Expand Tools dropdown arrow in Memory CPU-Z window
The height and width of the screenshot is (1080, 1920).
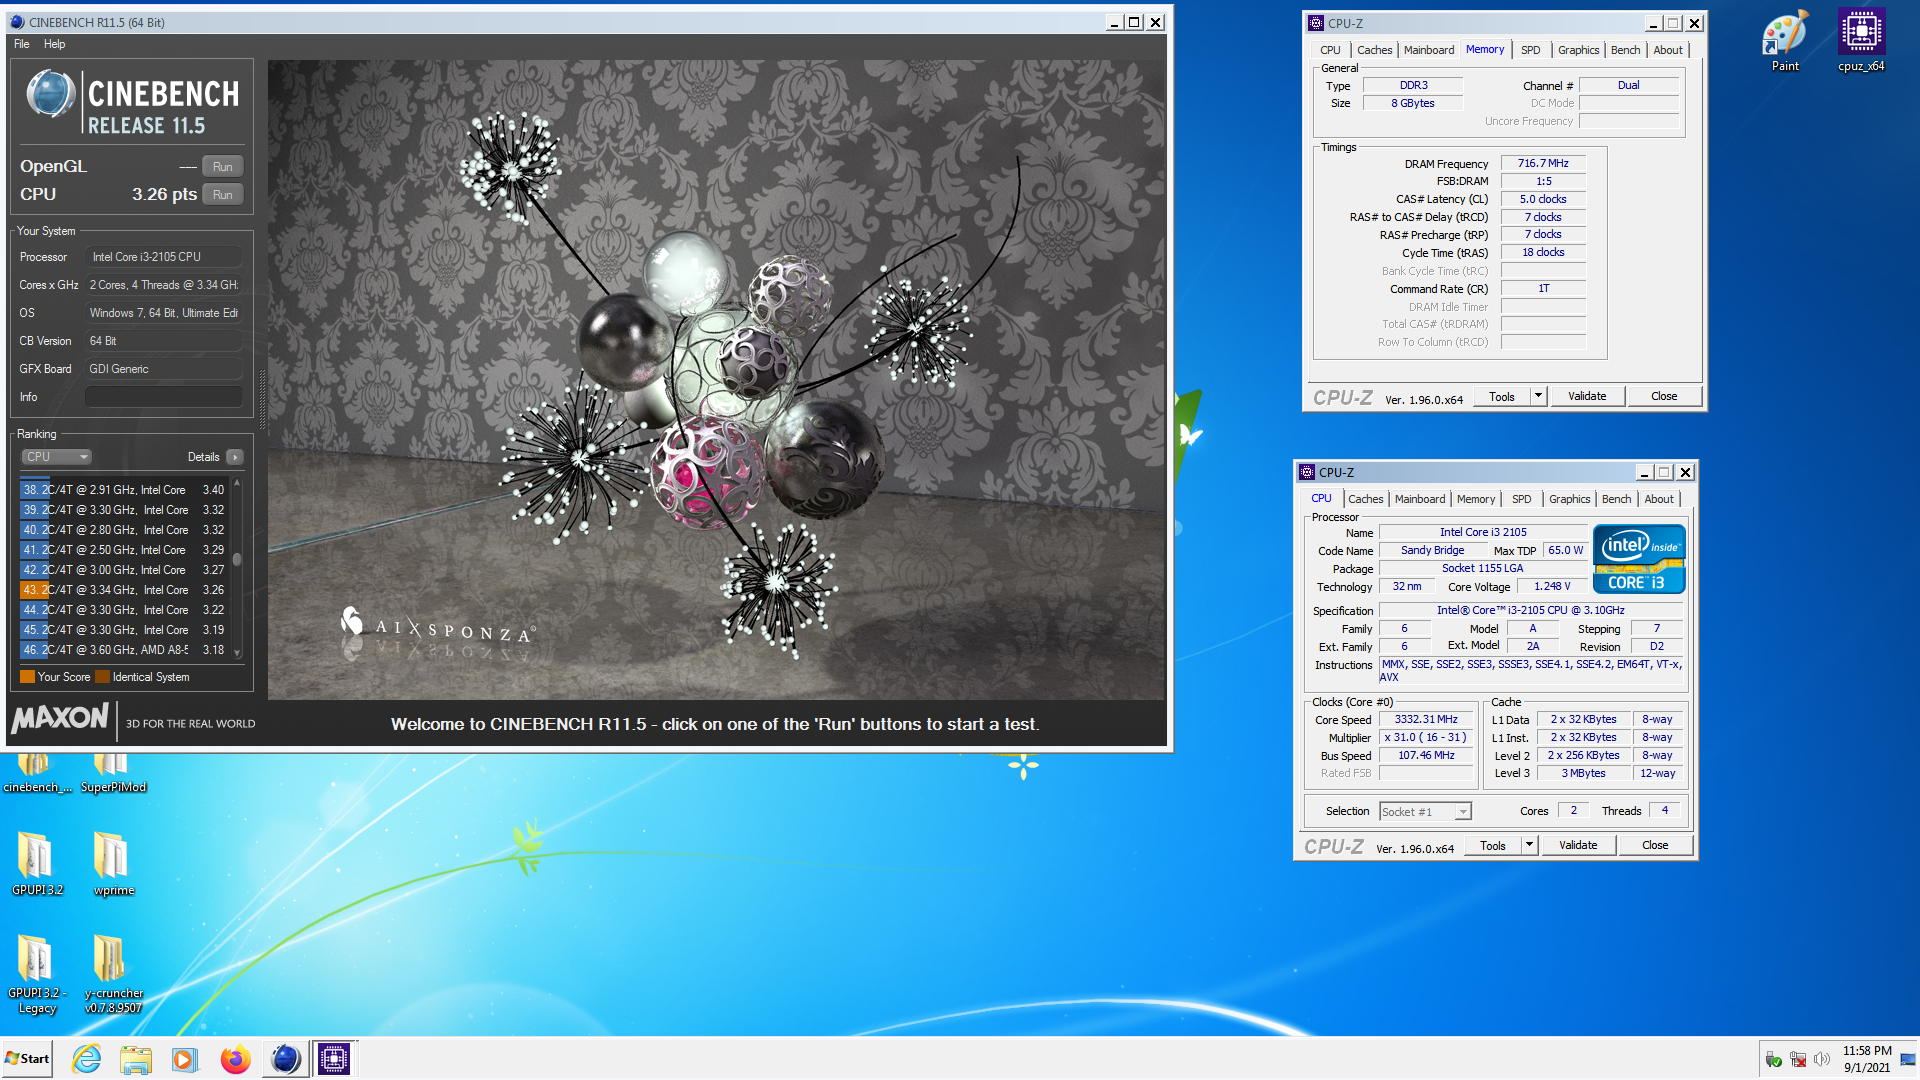(1538, 397)
